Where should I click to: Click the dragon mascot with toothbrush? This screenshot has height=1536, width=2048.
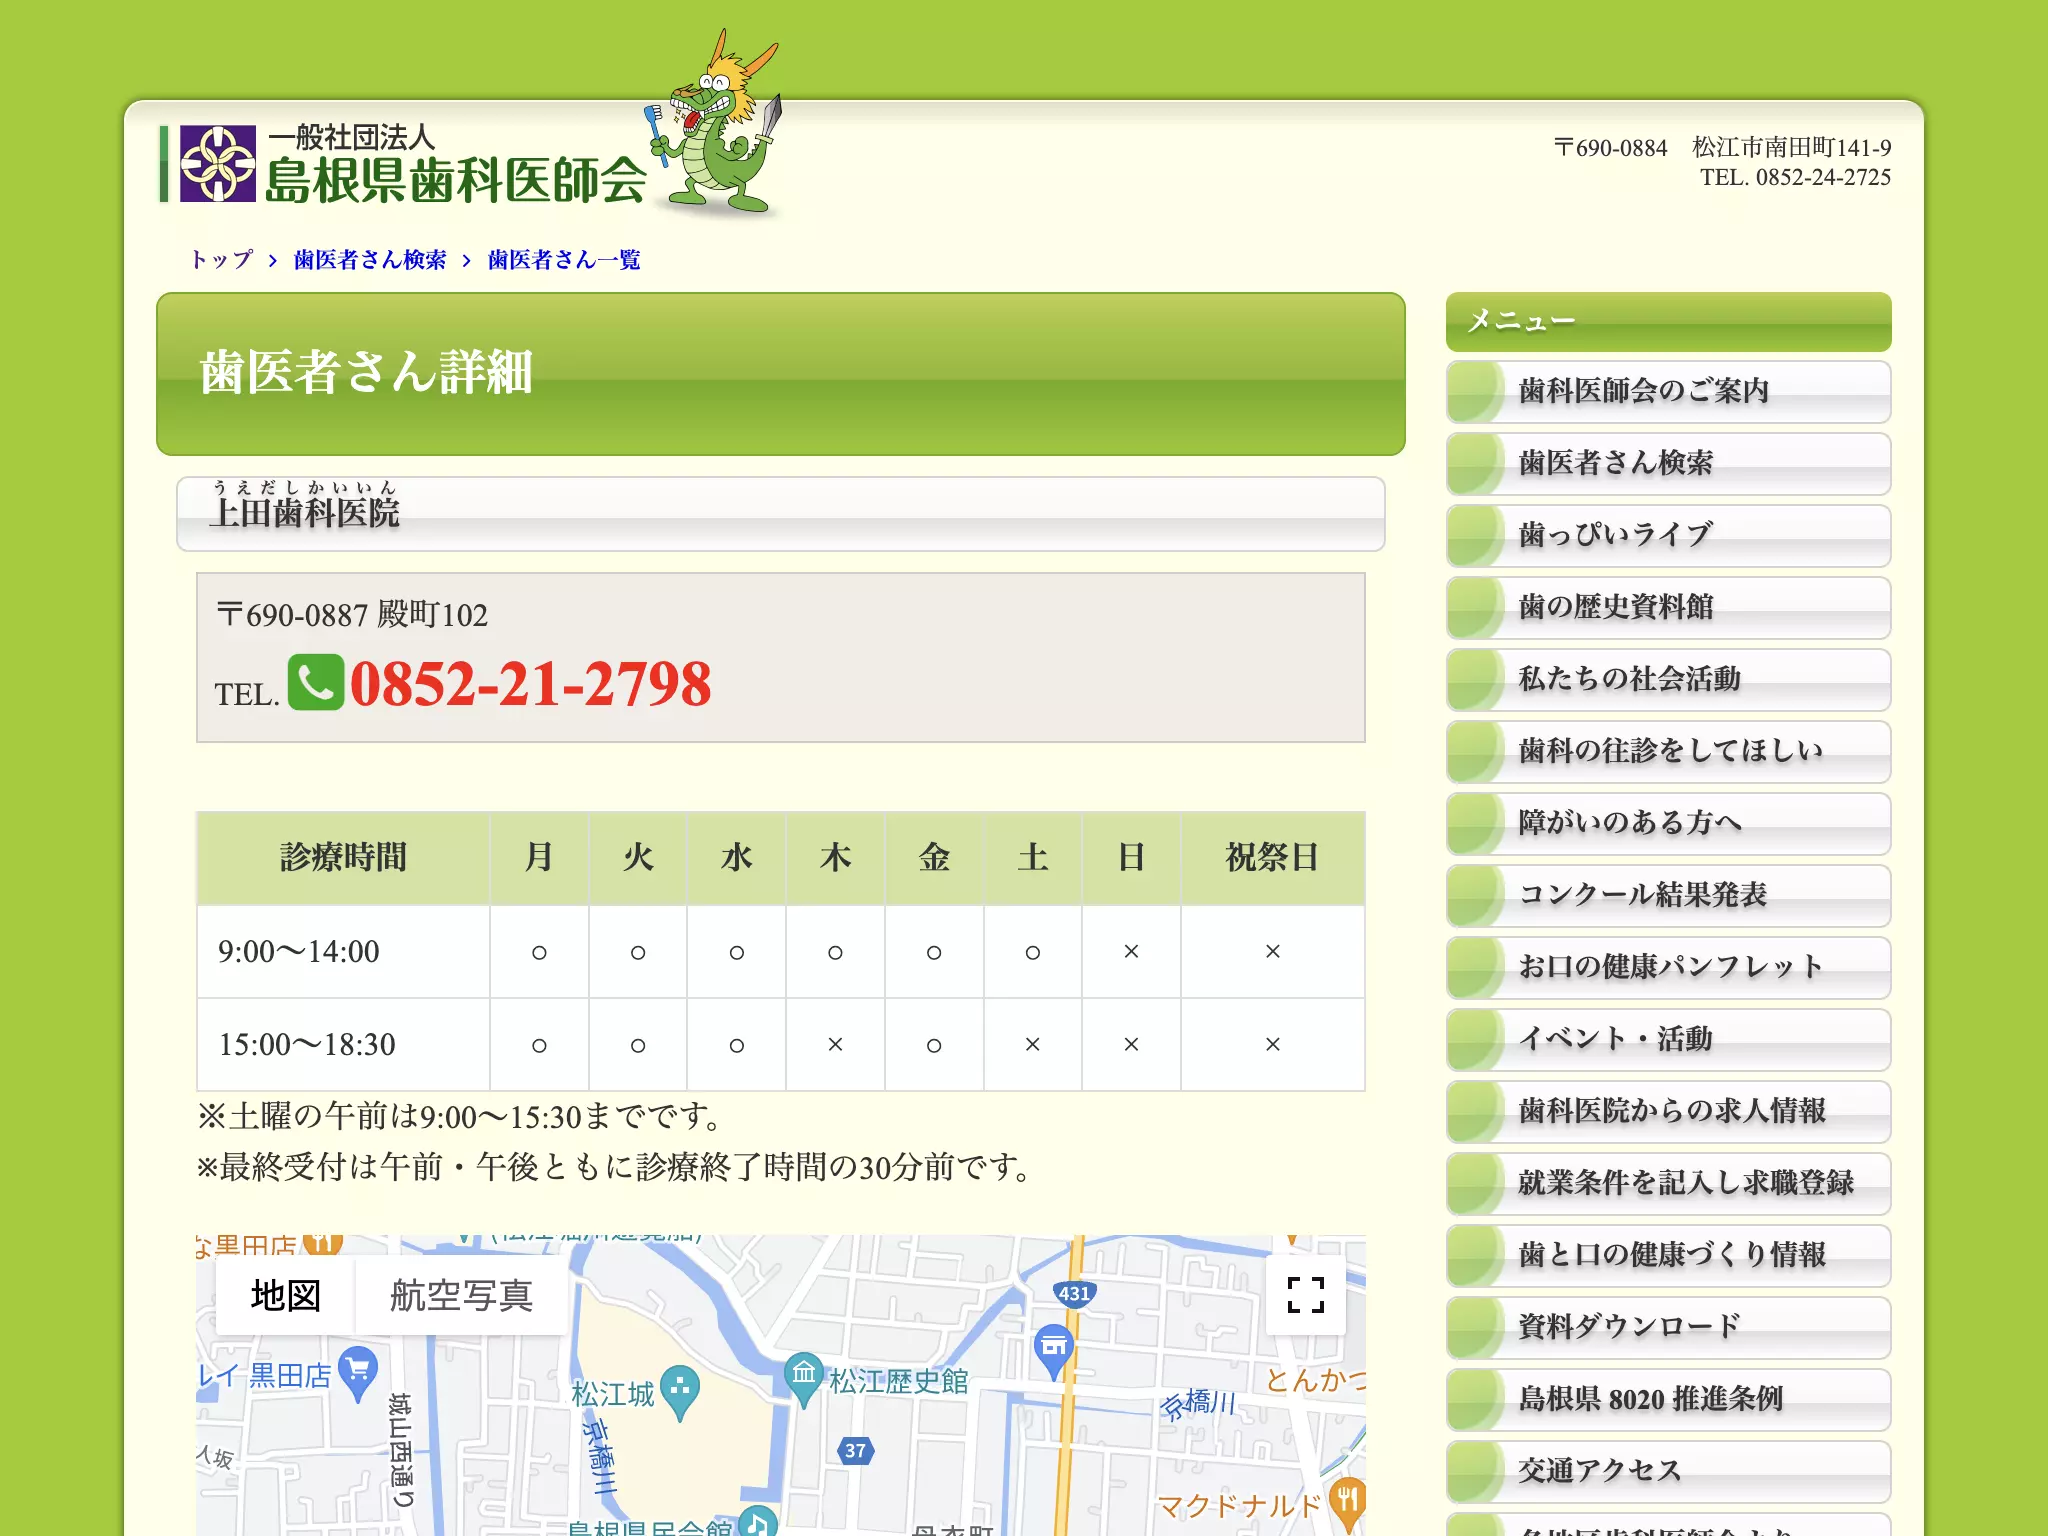[716, 122]
